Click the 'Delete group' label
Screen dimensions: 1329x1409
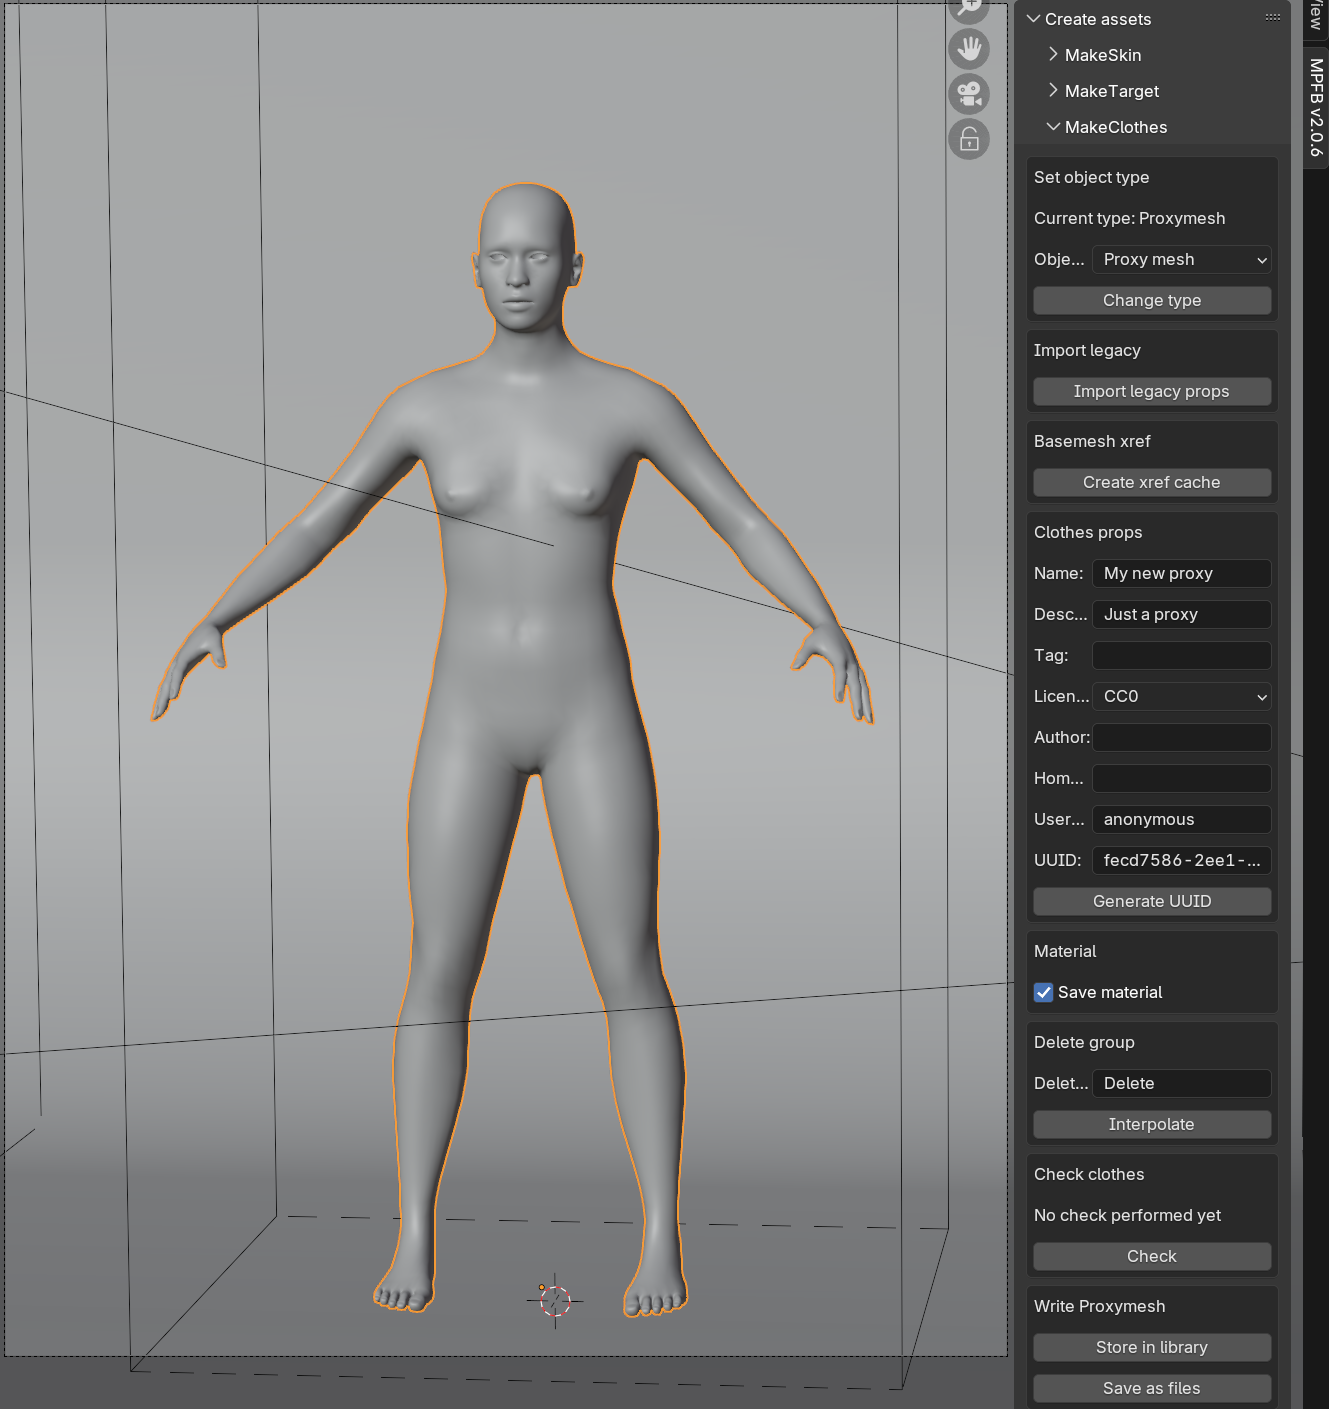(x=1084, y=1042)
